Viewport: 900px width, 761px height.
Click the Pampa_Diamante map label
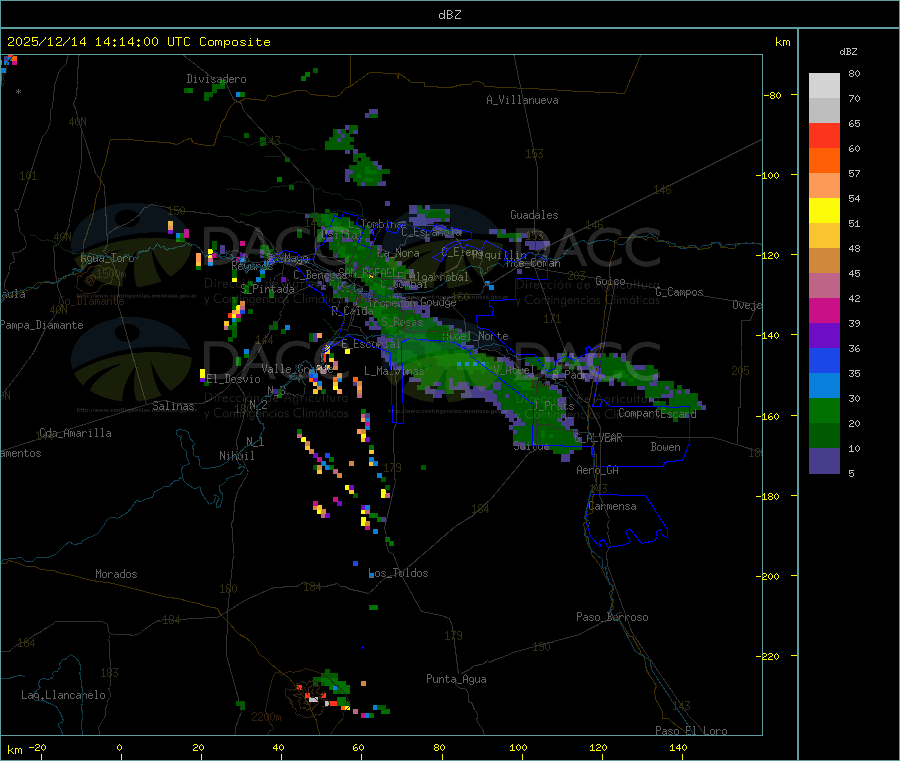pos(42,325)
